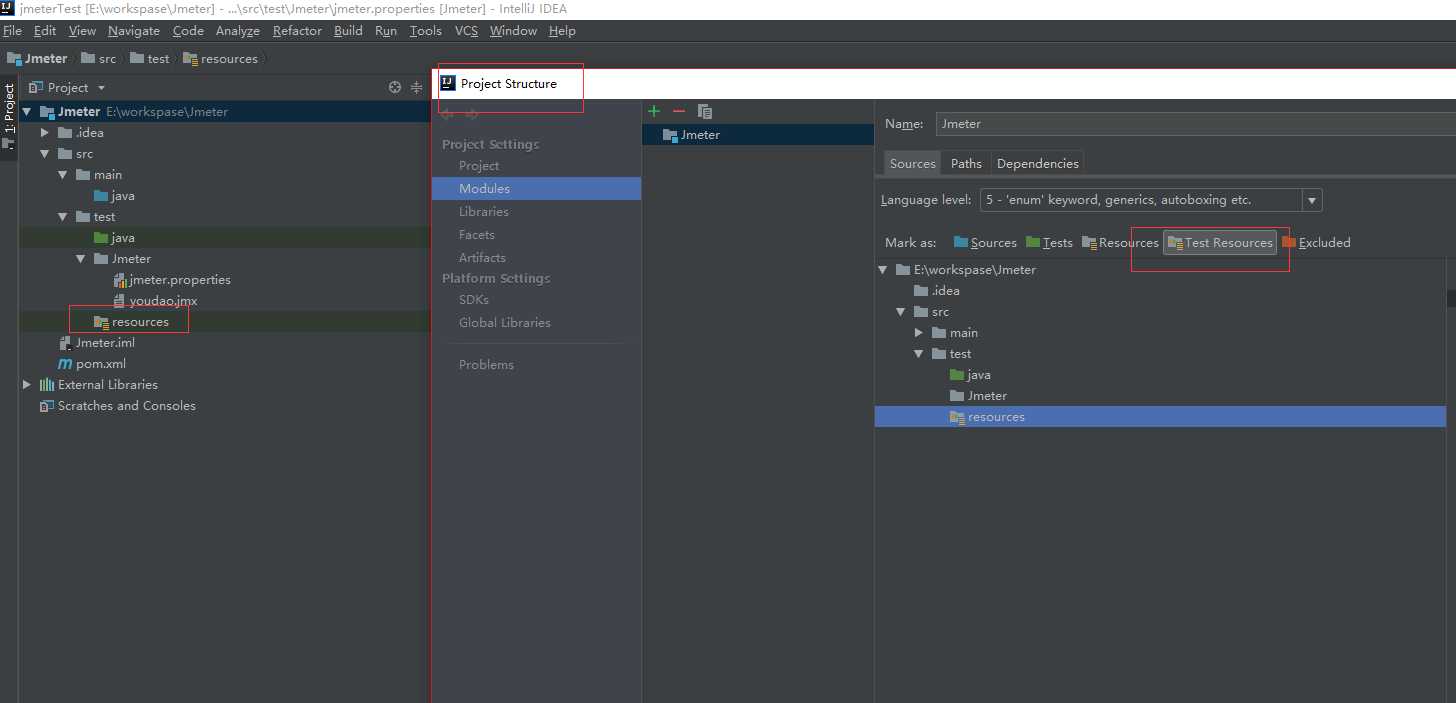Image resolution: width=1456 pixels, height=703 pixels.
Task: Mark as Resources folder button
Action: pyautogui.click(x=1120, y=242)
